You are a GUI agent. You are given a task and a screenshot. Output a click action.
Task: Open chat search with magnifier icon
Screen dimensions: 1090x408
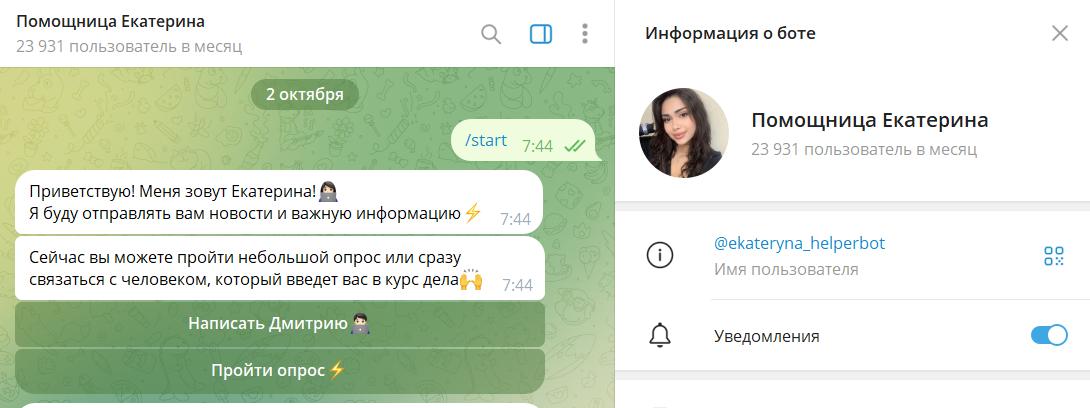pos(491,33)
